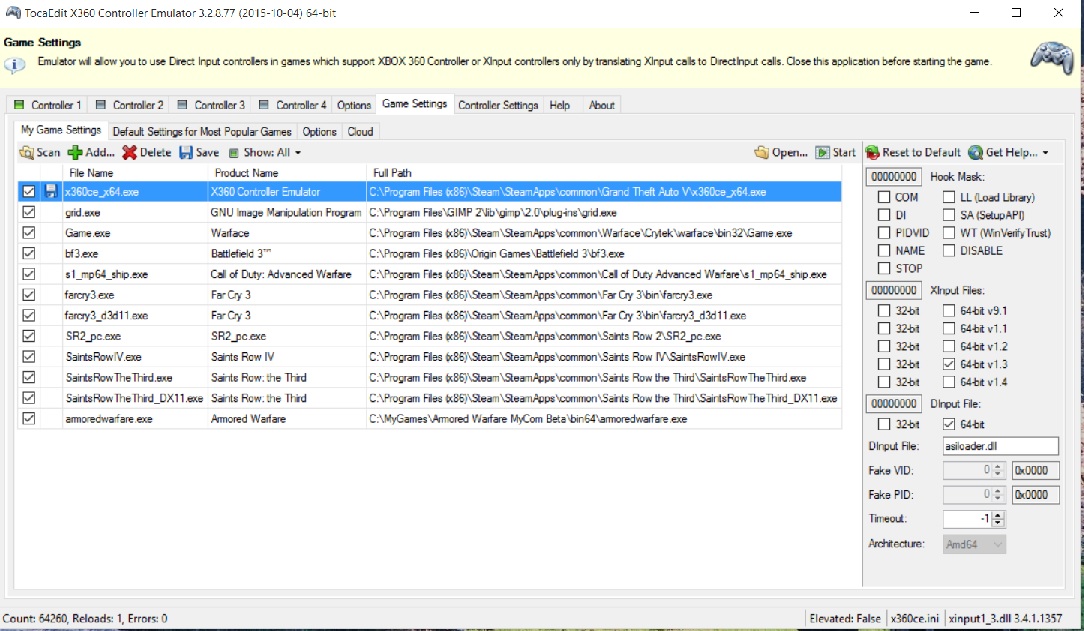Click Fake VID spinner up arrow
The image size is (1084, 631).
(x=998, y=467)
